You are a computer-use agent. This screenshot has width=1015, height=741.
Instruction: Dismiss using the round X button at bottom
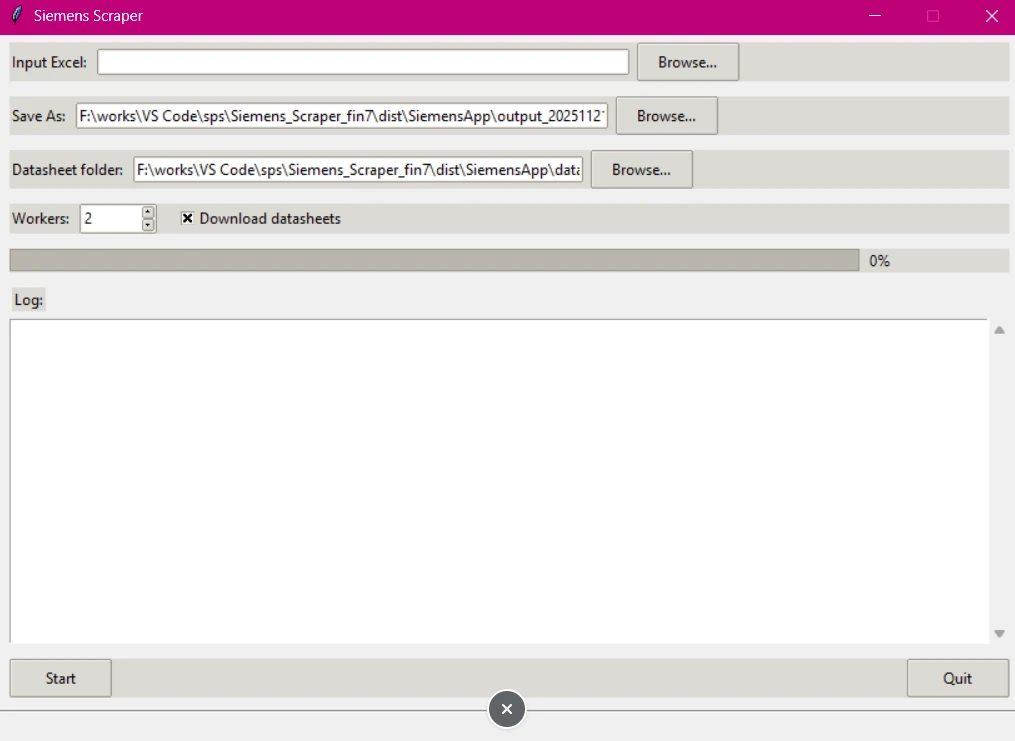[507, 709]
